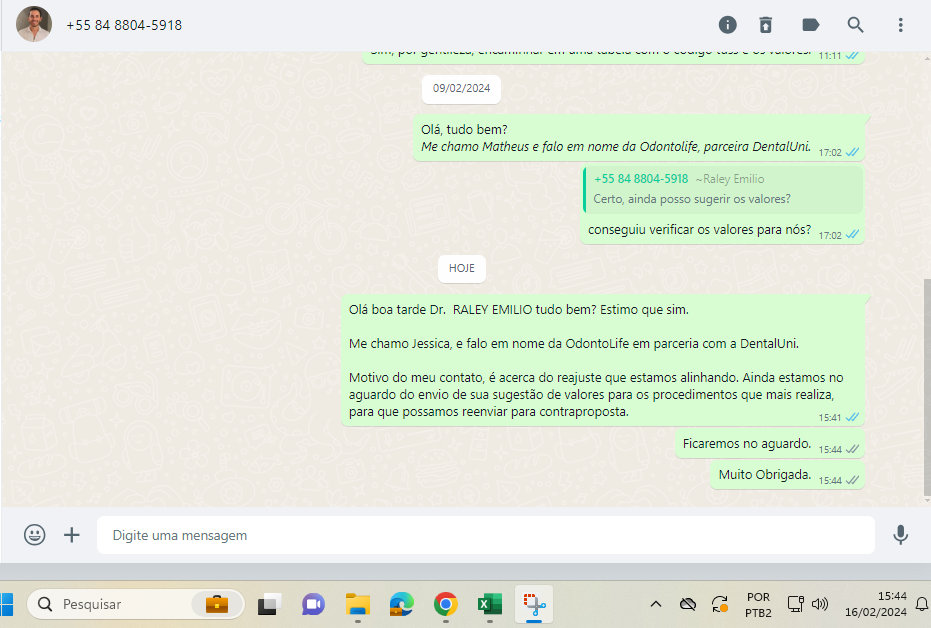Click the chat vertical scrollbar
The height and width of the screenshot is (628, 931).
coord(925,390)
